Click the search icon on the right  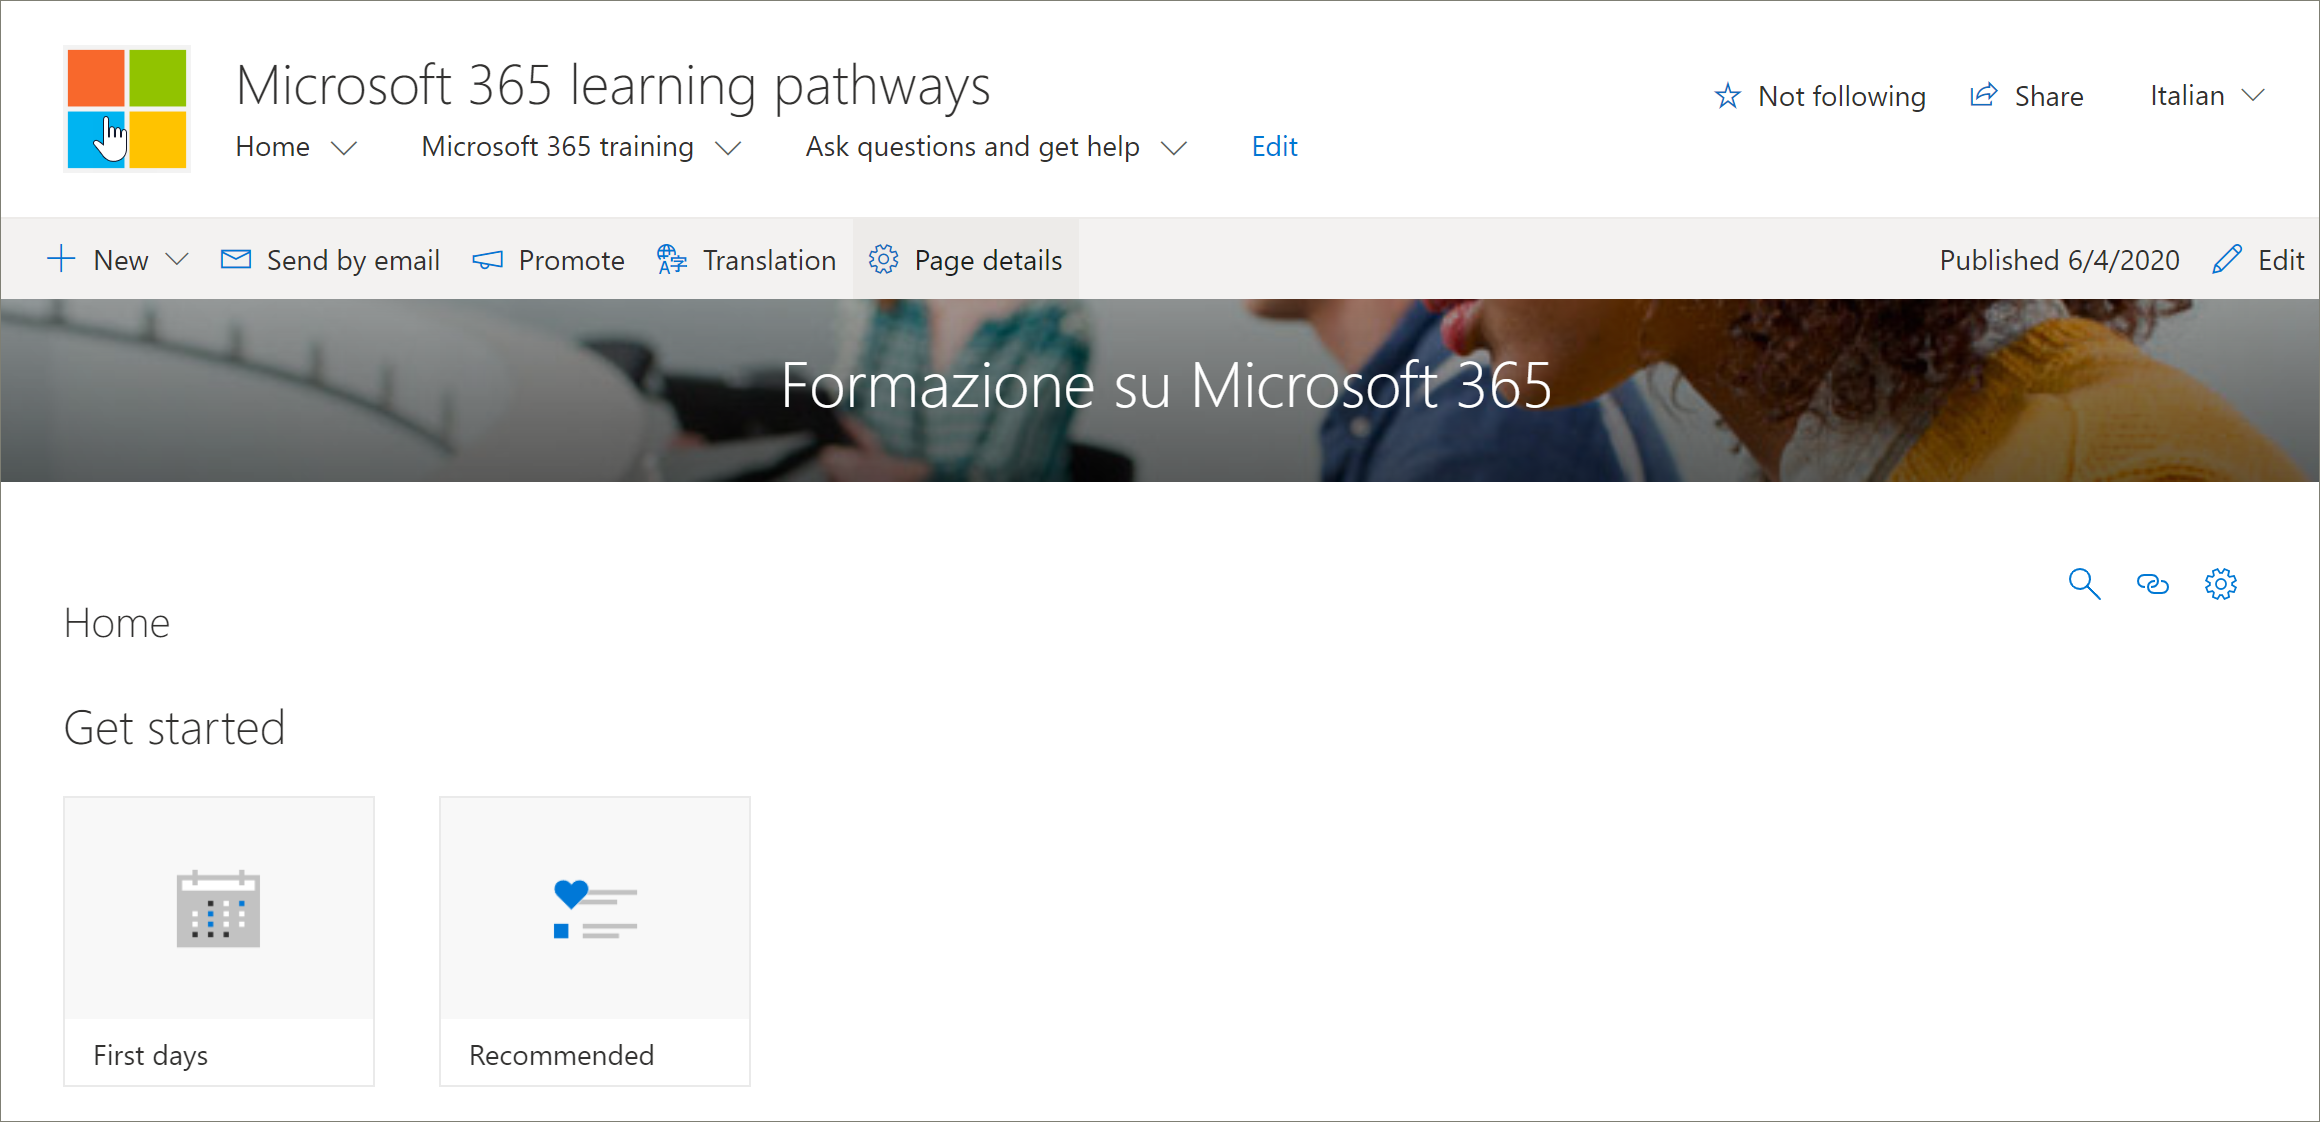(2085, 583)
